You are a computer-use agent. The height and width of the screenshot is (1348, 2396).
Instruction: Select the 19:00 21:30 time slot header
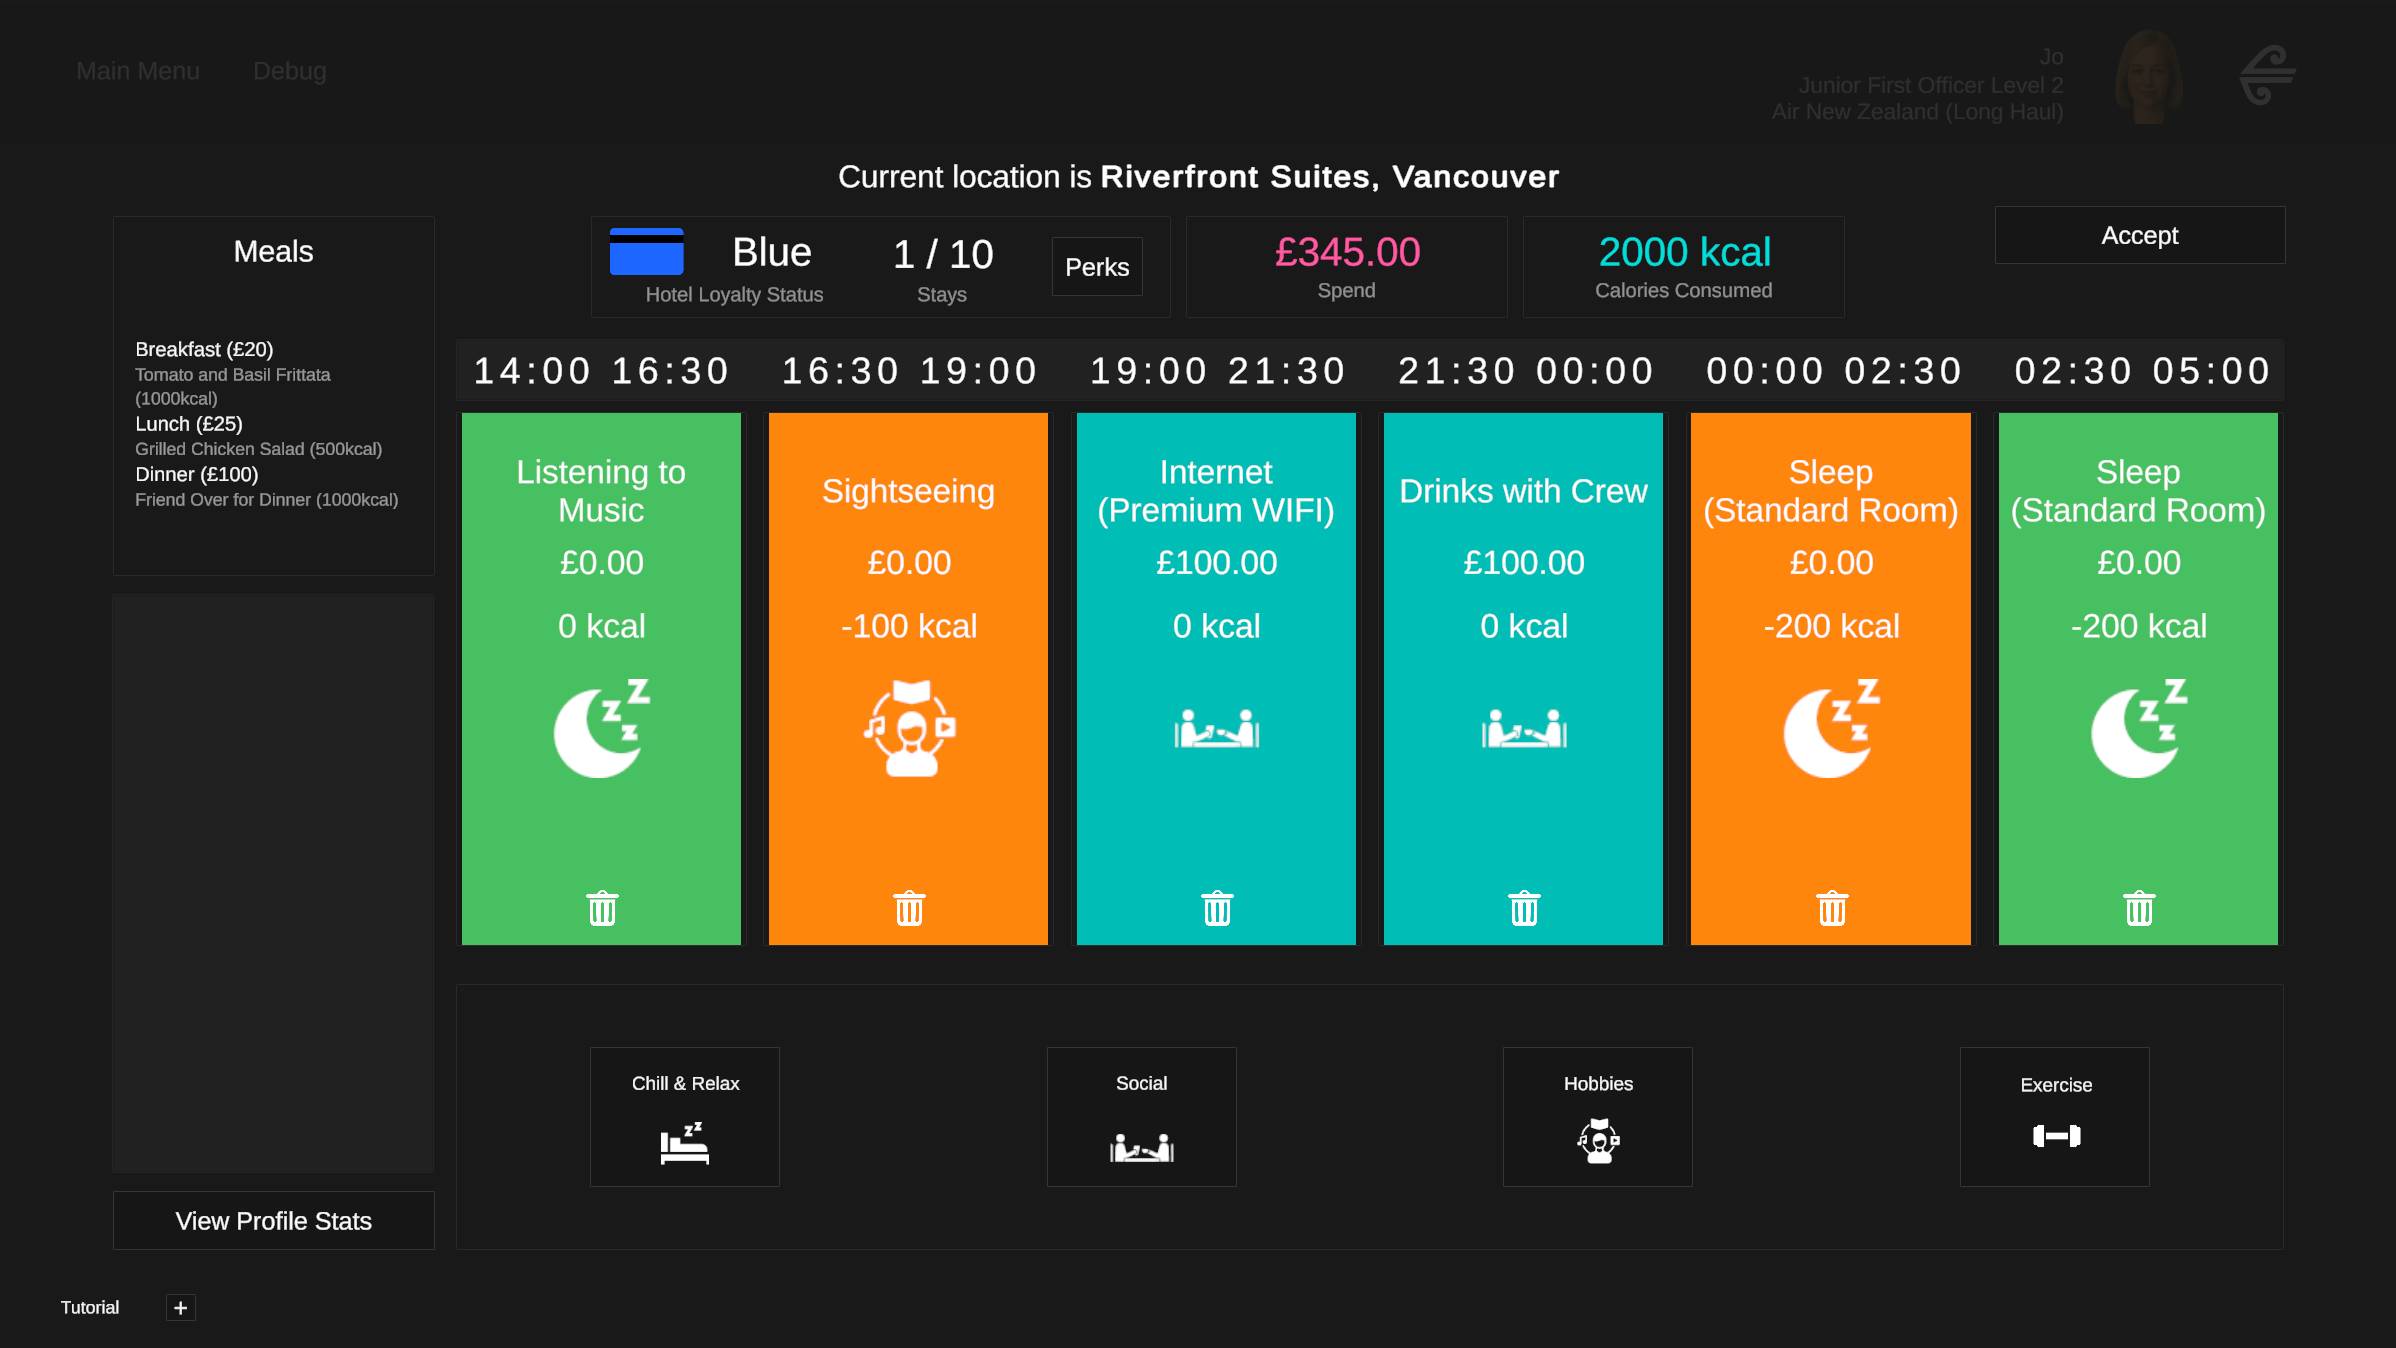coord(1217,371)
